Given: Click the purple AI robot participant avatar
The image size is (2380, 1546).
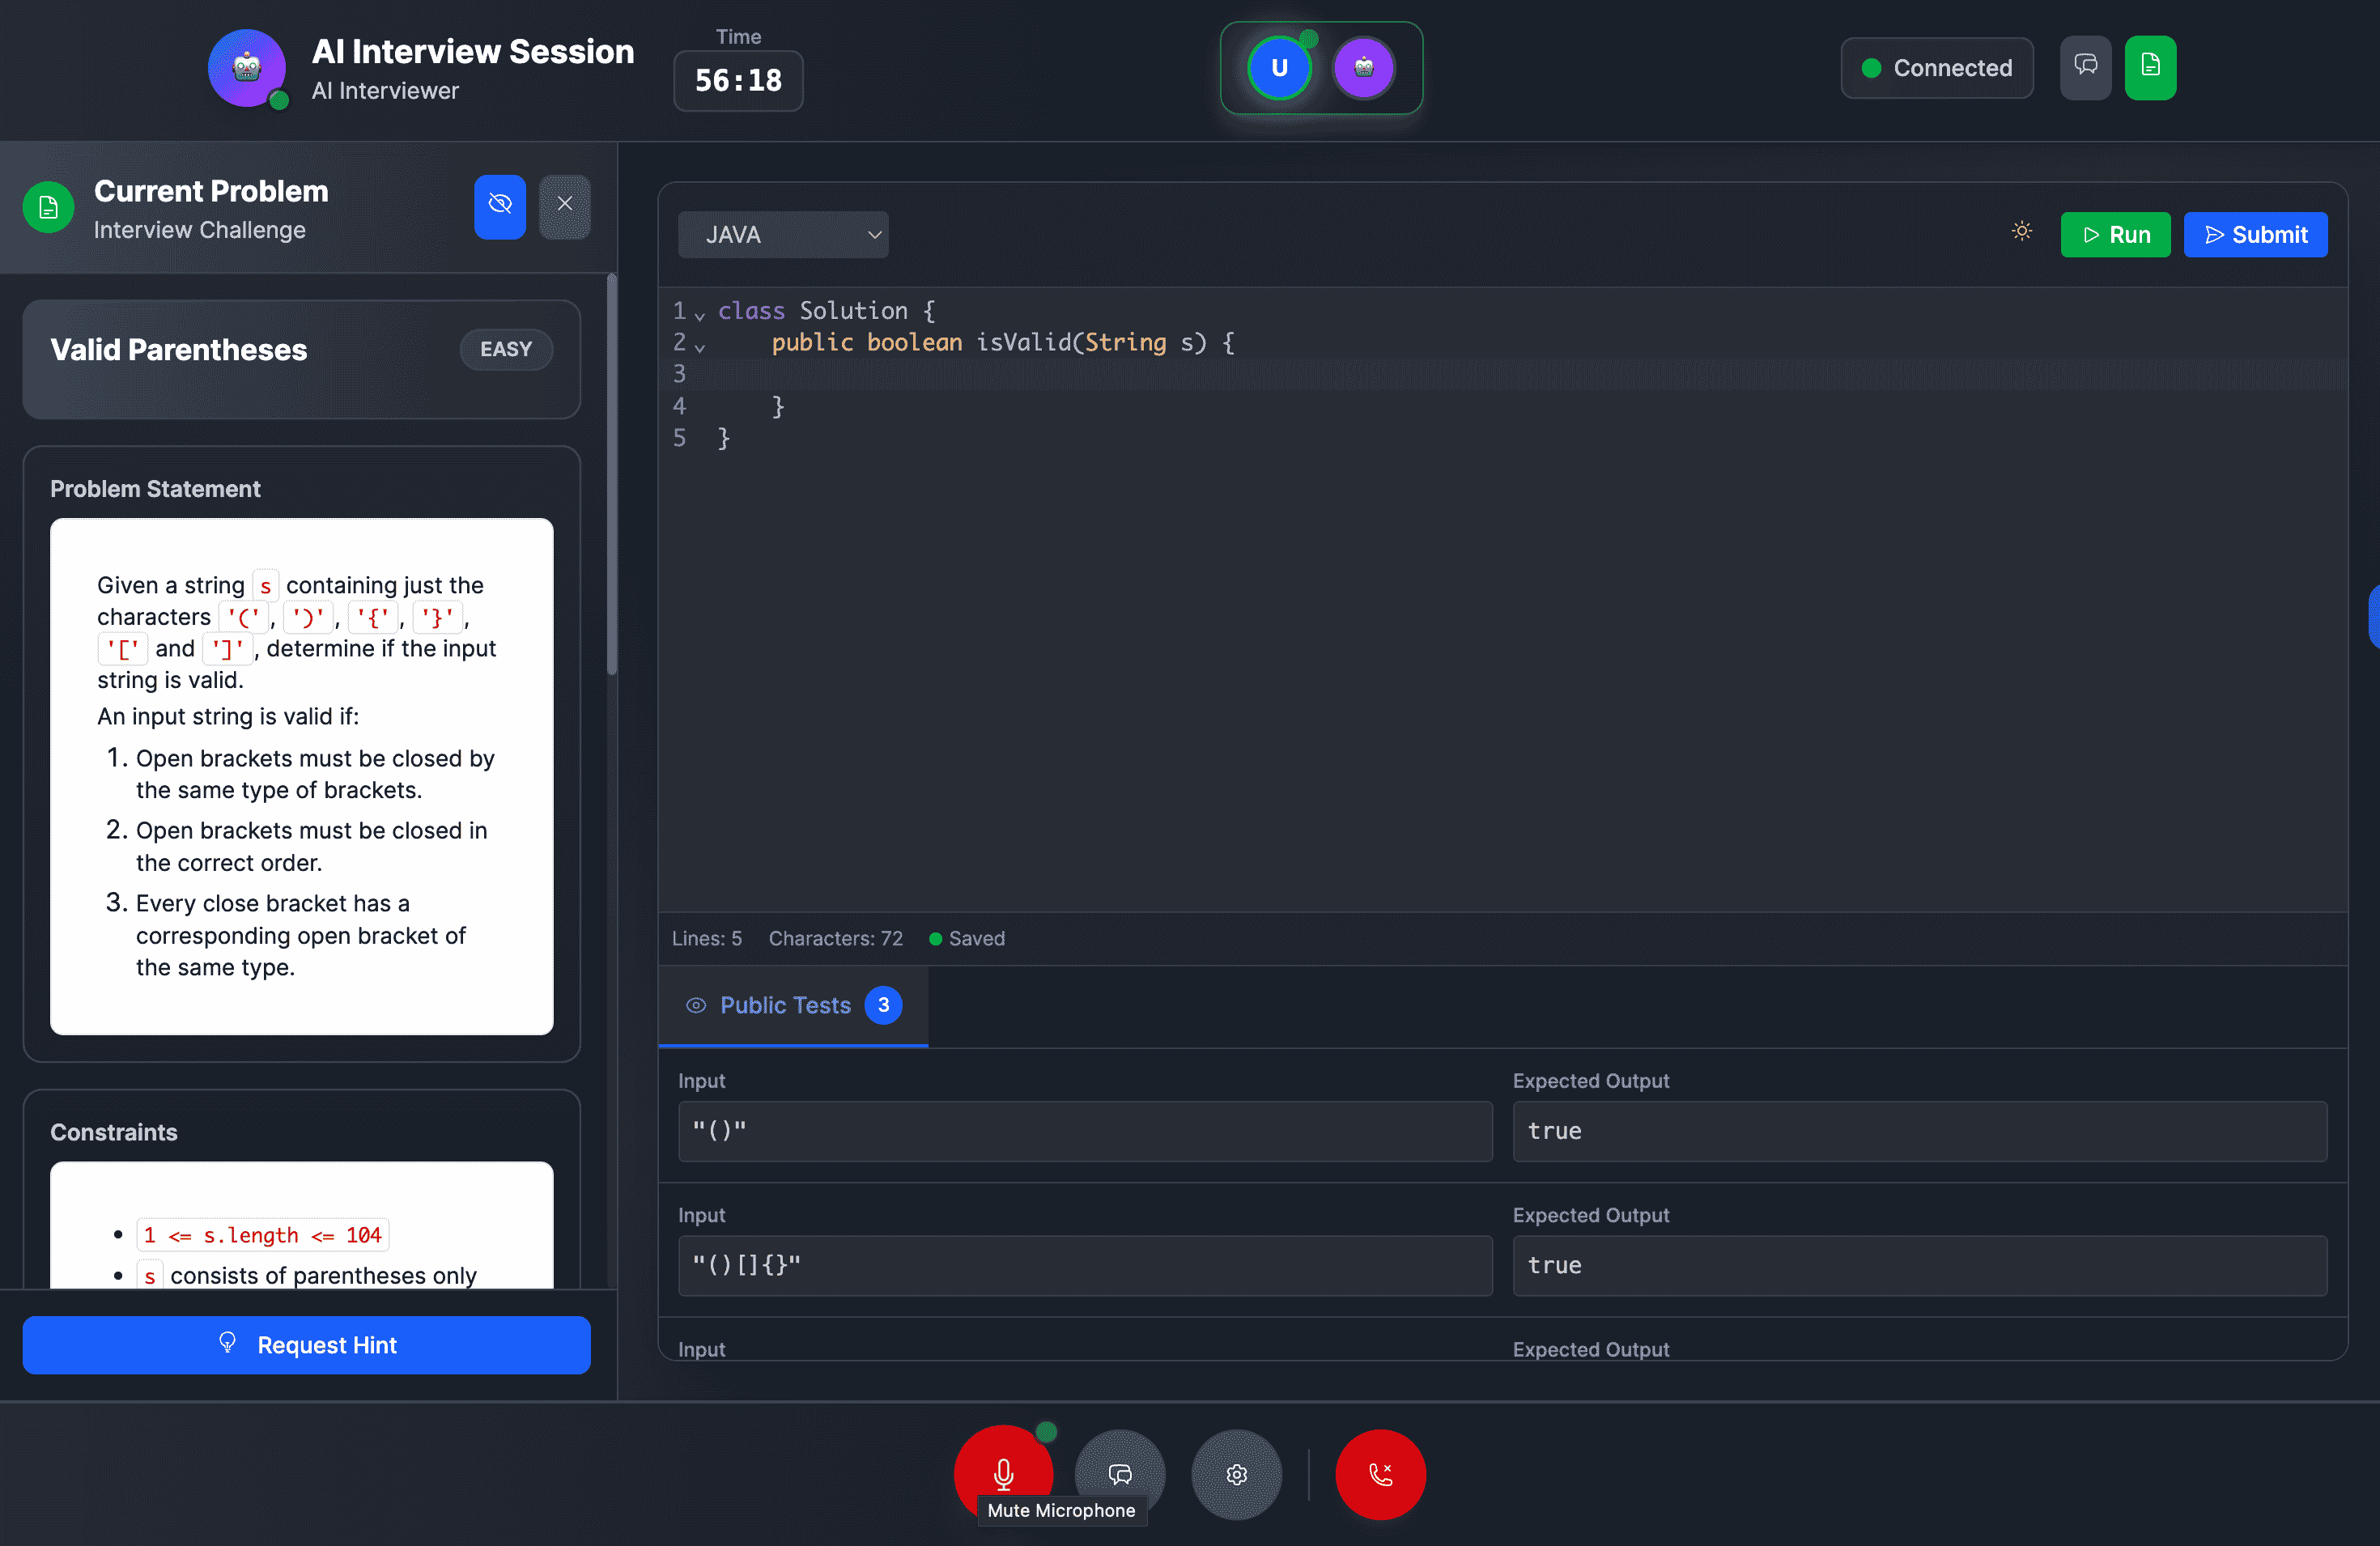Looking at the screenshot, I should tap(1363, 68).
